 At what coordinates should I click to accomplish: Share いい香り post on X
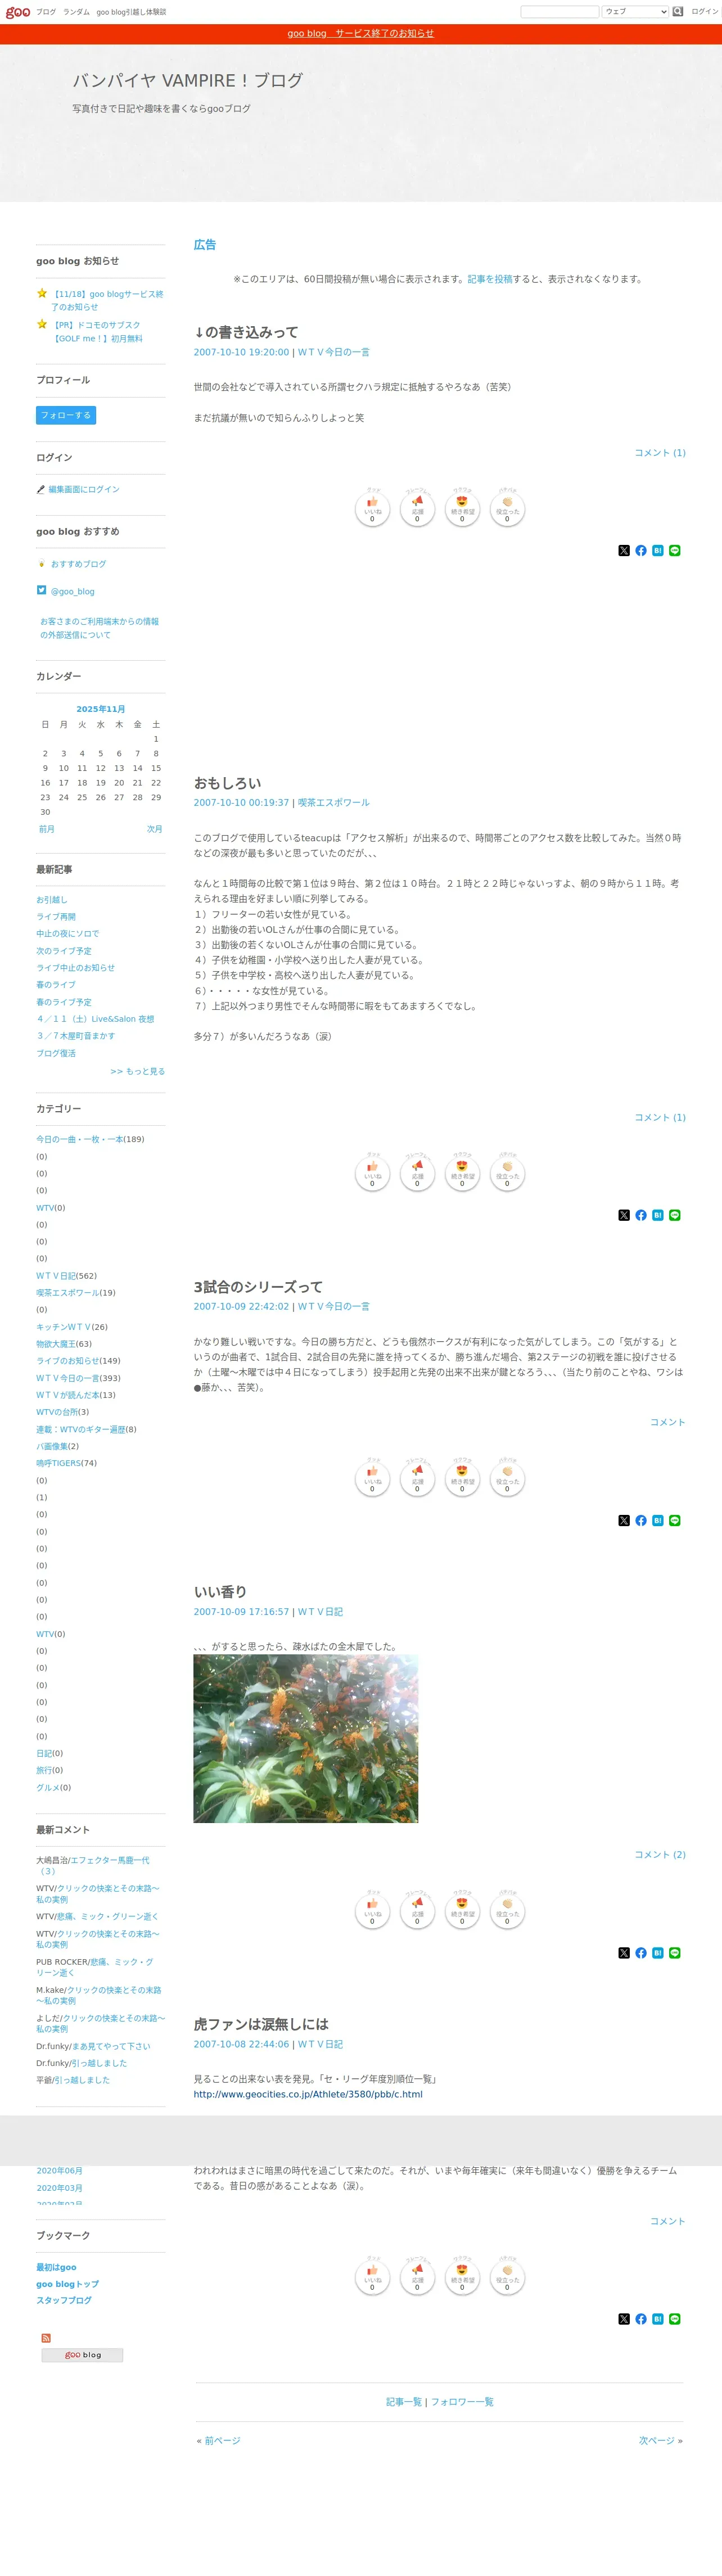pyautogui.click(x=624, y=1953)
